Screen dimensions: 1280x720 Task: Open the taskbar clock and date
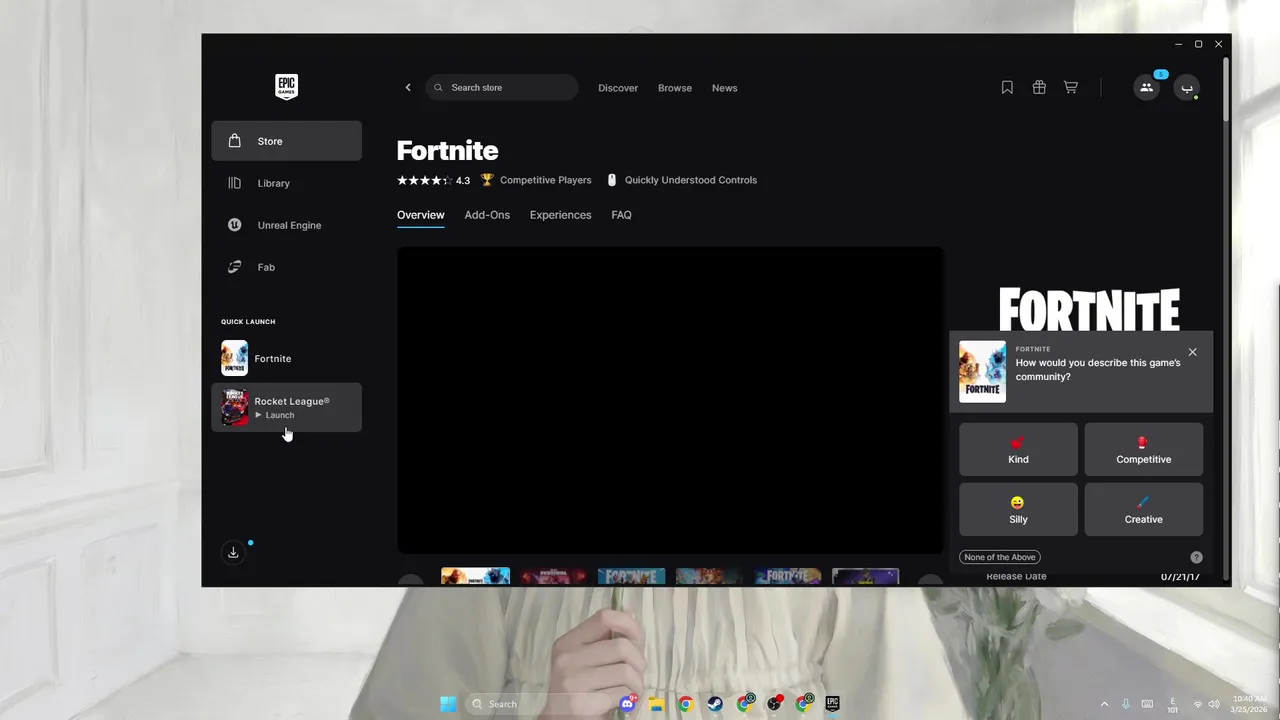(x=1250, y=704)
